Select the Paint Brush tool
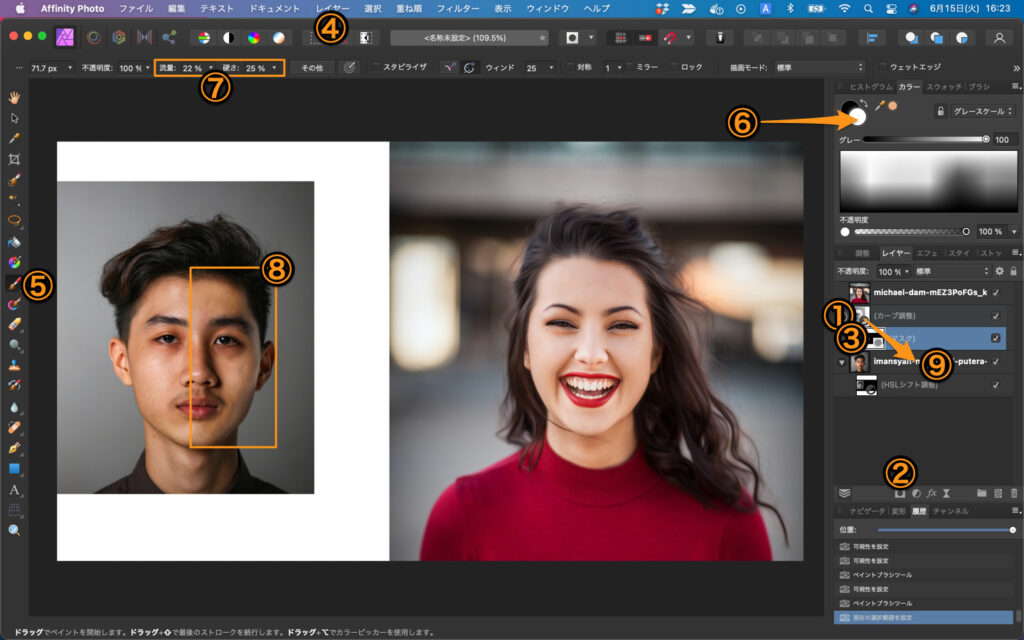This screenshot has width=1024, height=640. pos(14,283)
